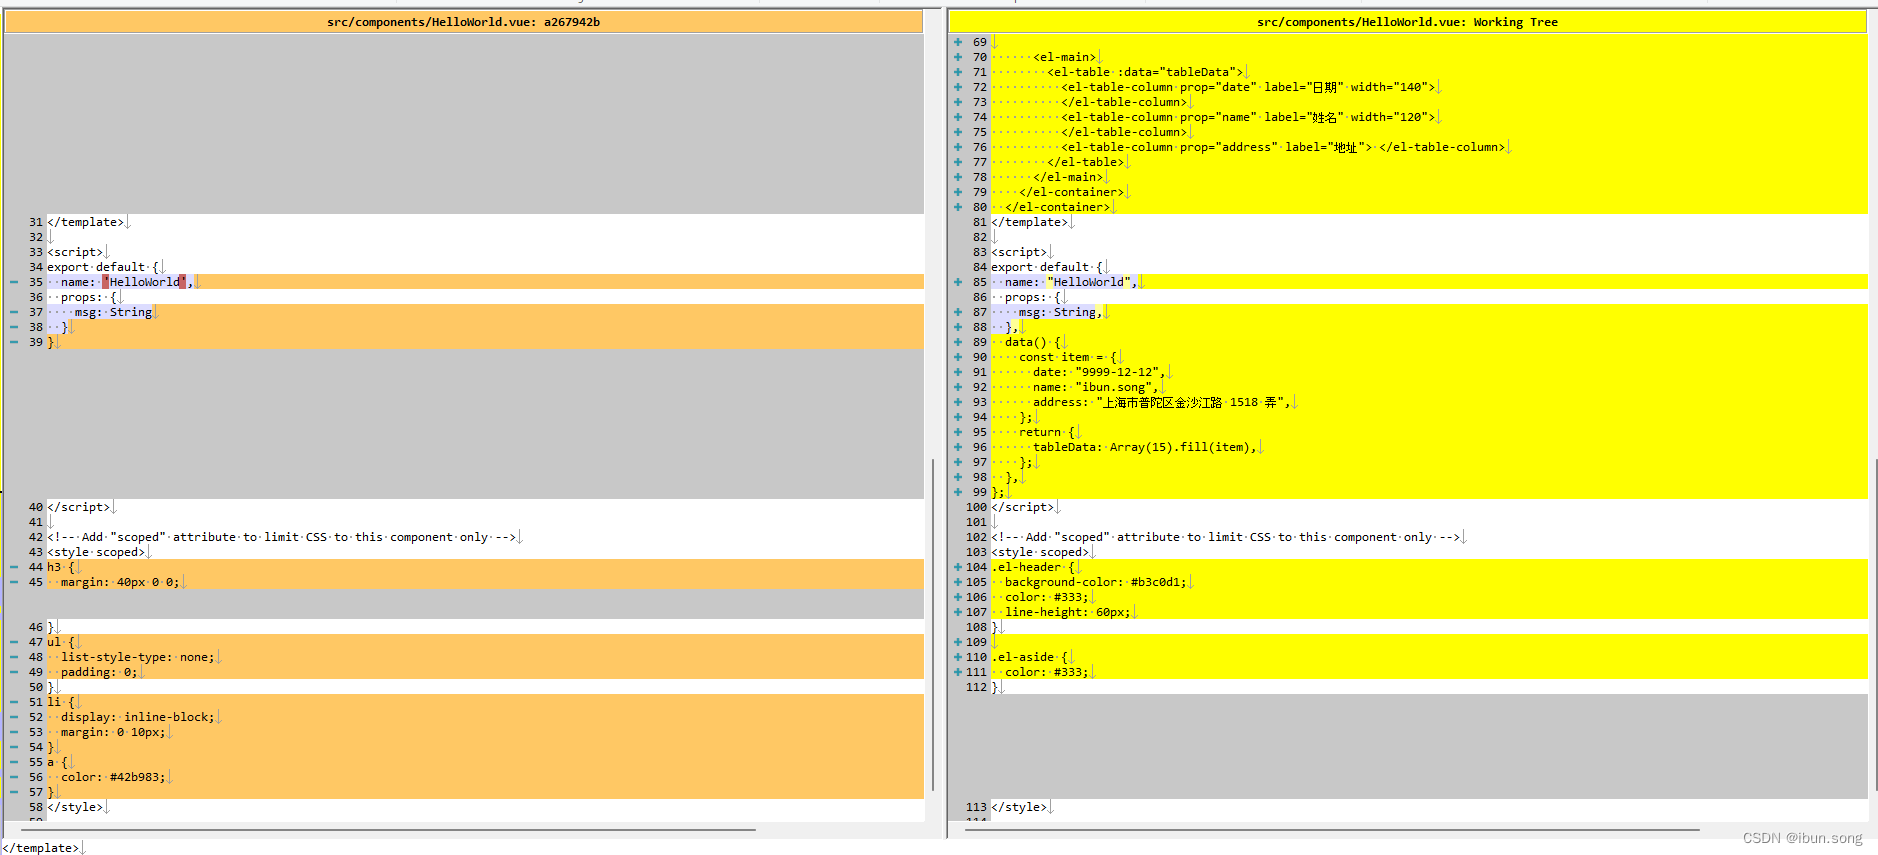Click the right pane horizontal scrollbar
The image size is (1878, 855).
[1332, 830]
